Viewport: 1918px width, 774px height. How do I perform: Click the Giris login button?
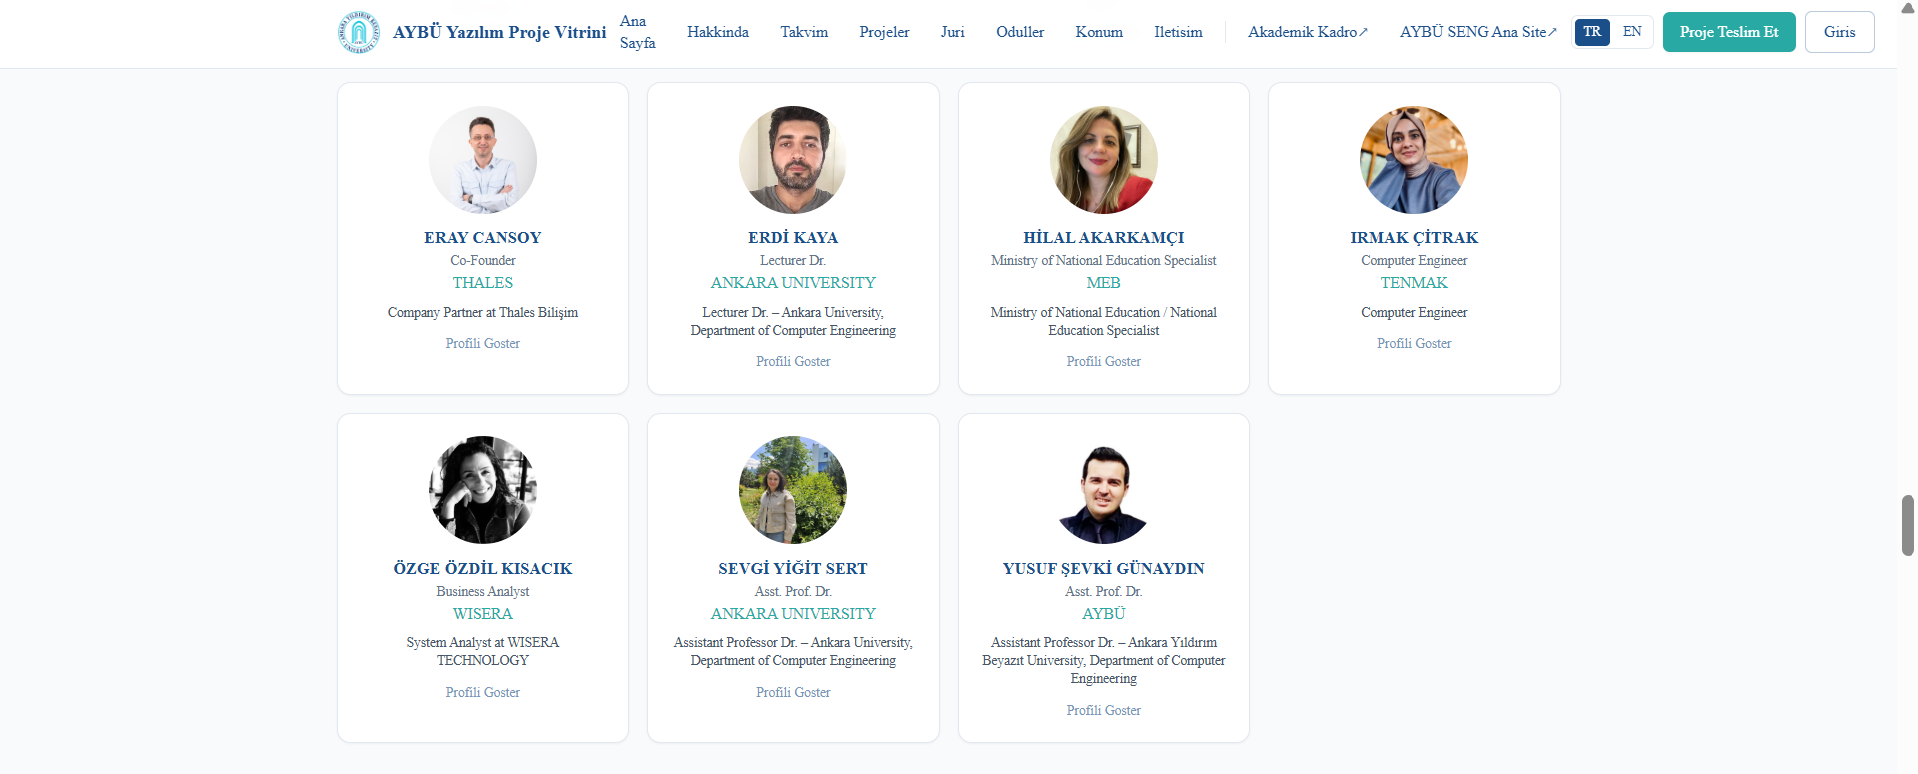[1839, 32]
